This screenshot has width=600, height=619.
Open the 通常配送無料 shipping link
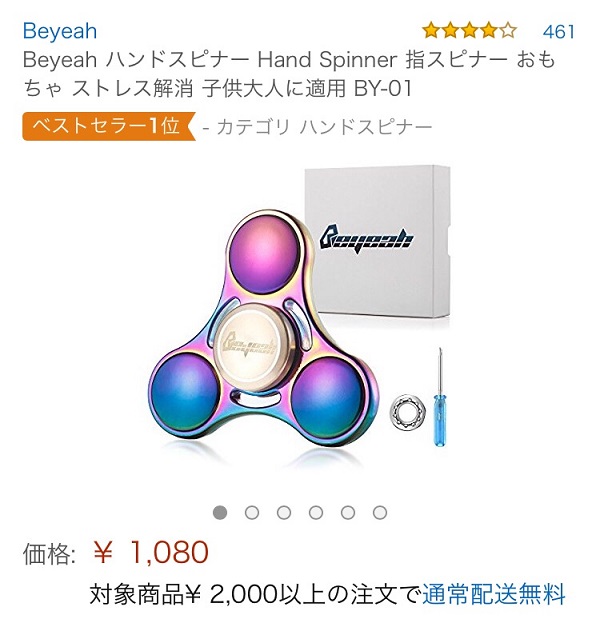(x=494, y=594)
